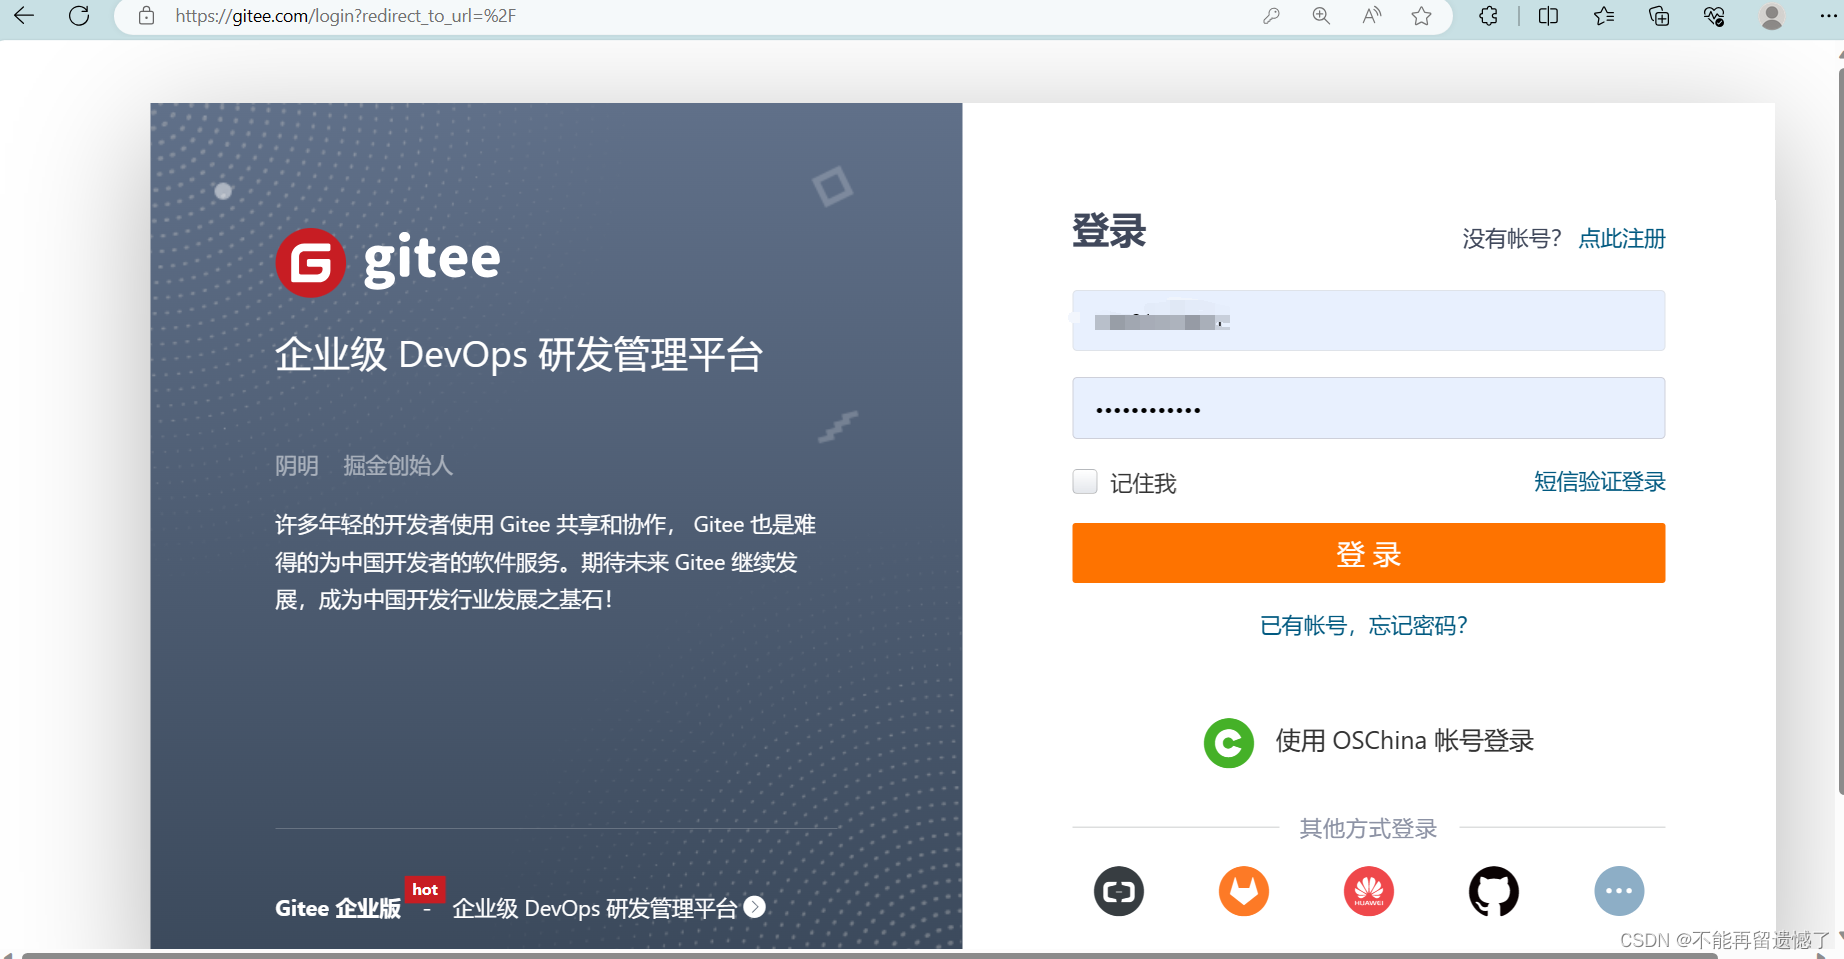Focus the username input field

[1368, 320]
